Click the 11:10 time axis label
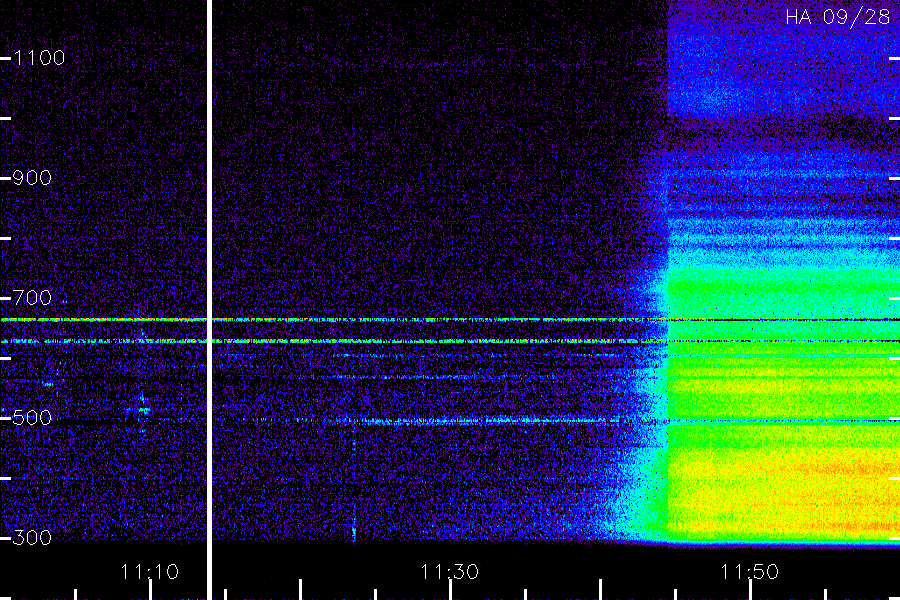Screen dimensions: 900x600 149,572
